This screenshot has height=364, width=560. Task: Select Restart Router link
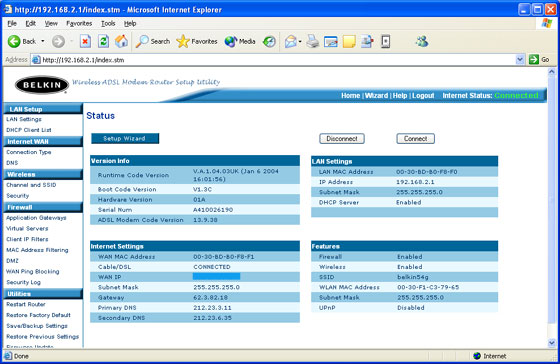tap(26, 304)
